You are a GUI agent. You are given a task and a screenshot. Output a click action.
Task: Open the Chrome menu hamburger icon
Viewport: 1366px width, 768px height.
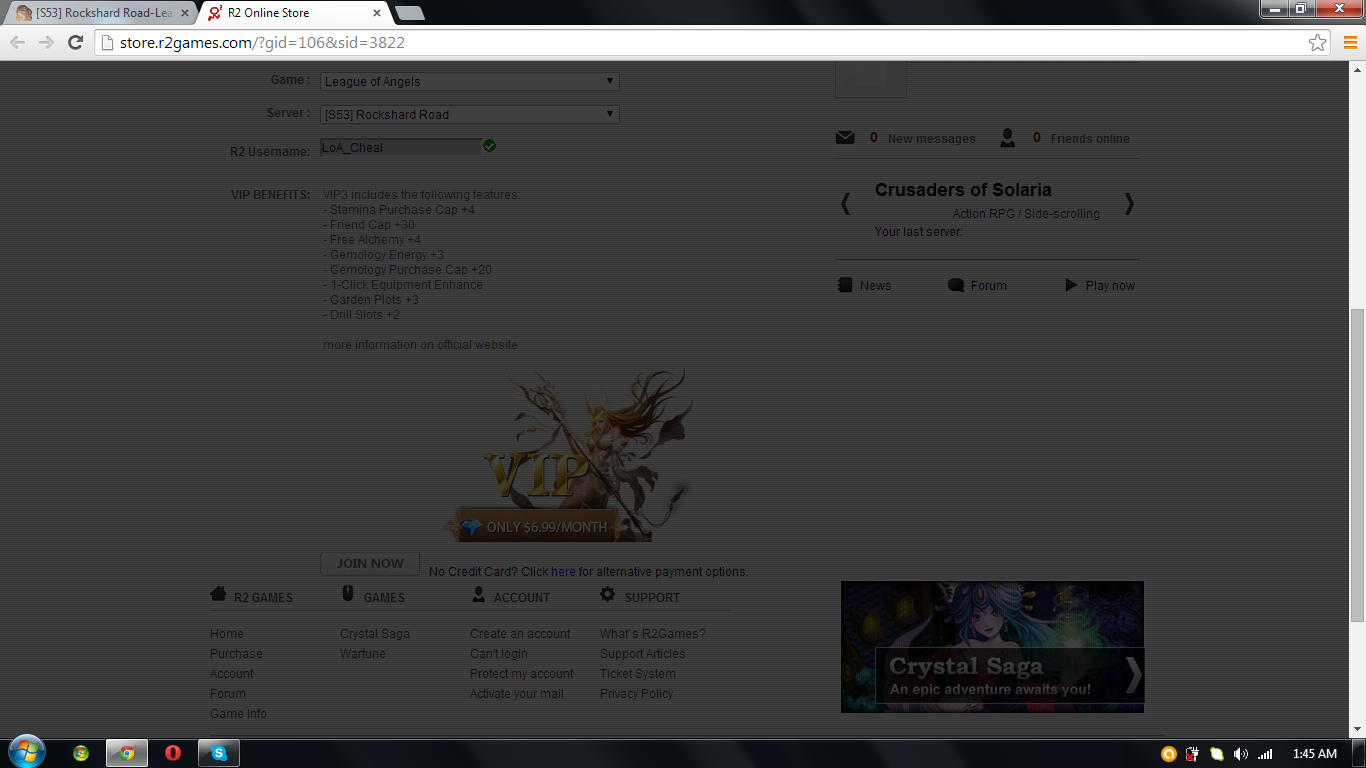tap(1350, 42)
